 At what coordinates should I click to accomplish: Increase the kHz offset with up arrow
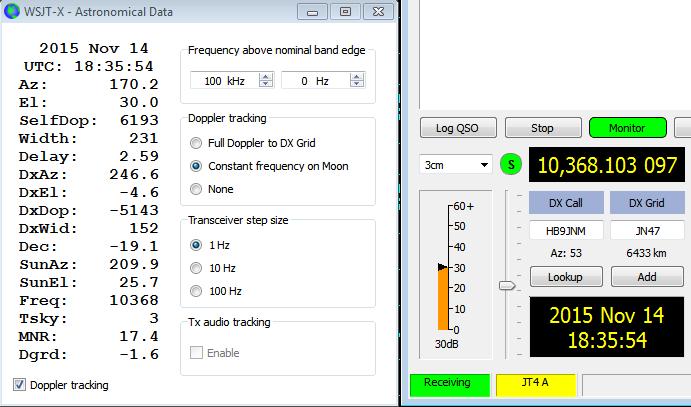pos(265,76)
